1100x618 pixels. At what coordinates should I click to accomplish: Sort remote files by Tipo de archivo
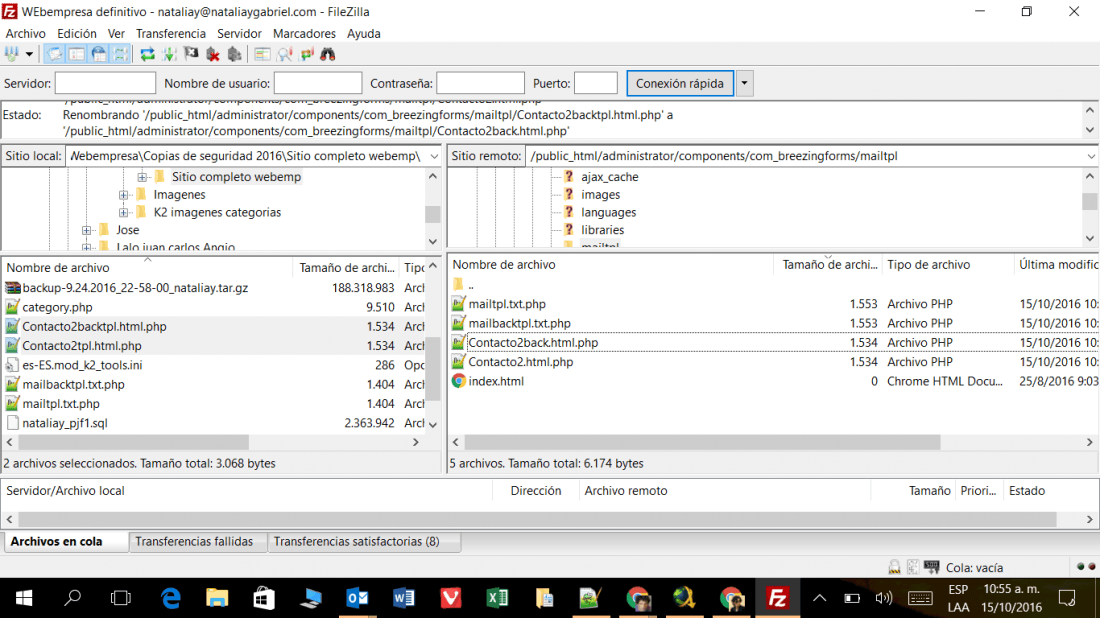[946, 264]
